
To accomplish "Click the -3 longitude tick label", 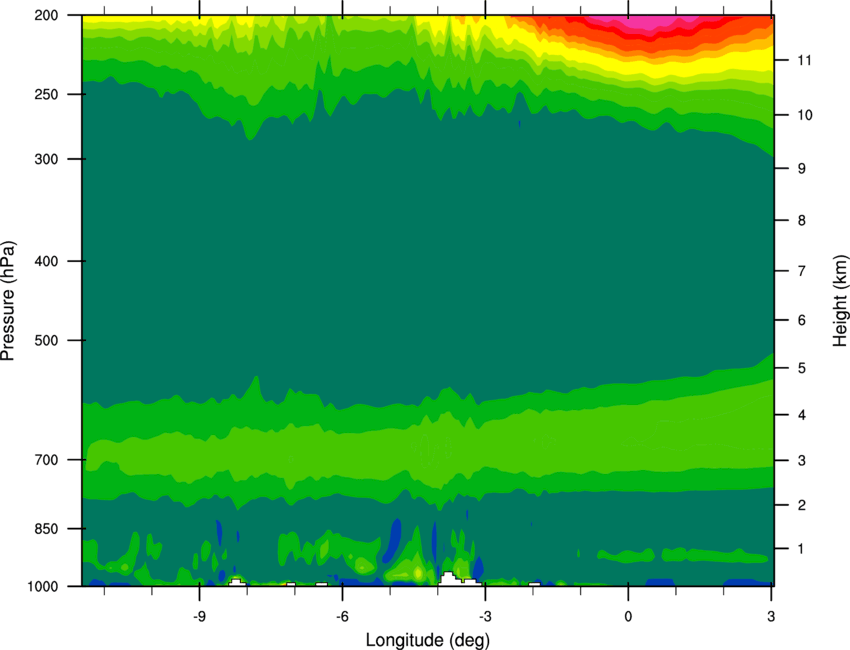I will (x=485, y=616).
